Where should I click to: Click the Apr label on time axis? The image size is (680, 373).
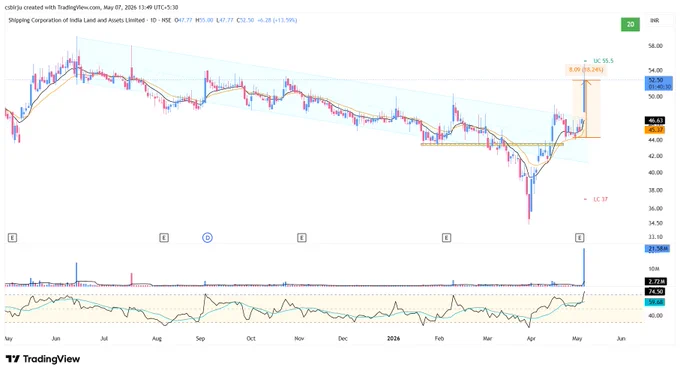point(531,338)
